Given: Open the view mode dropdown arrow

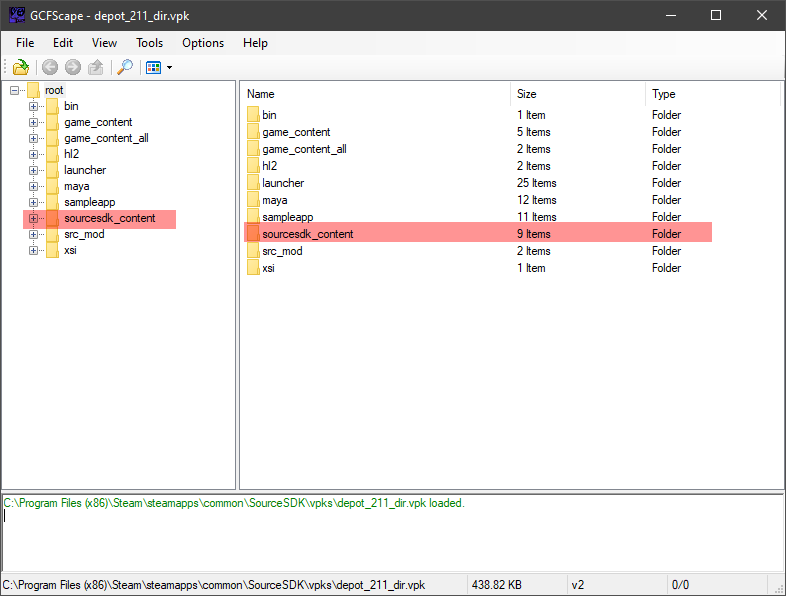Looking at the screenshot, I should 169,67.
